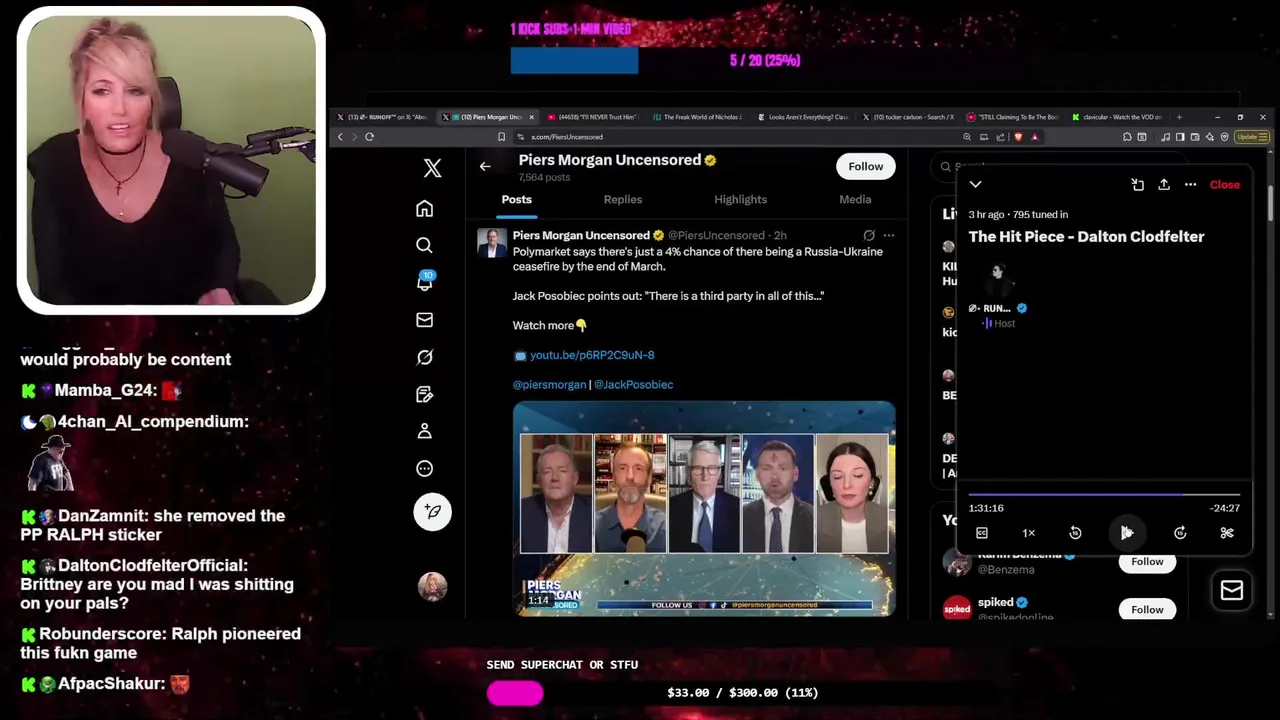Seek on the Space progress bar
Image resolution: width=1280 pixels, height=720 pixels.
tap(1104, 494)
